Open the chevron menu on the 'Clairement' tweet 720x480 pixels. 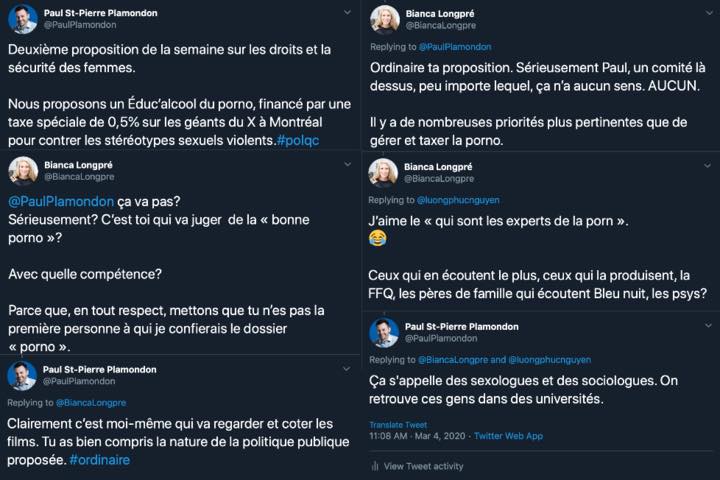pos(346,368)
